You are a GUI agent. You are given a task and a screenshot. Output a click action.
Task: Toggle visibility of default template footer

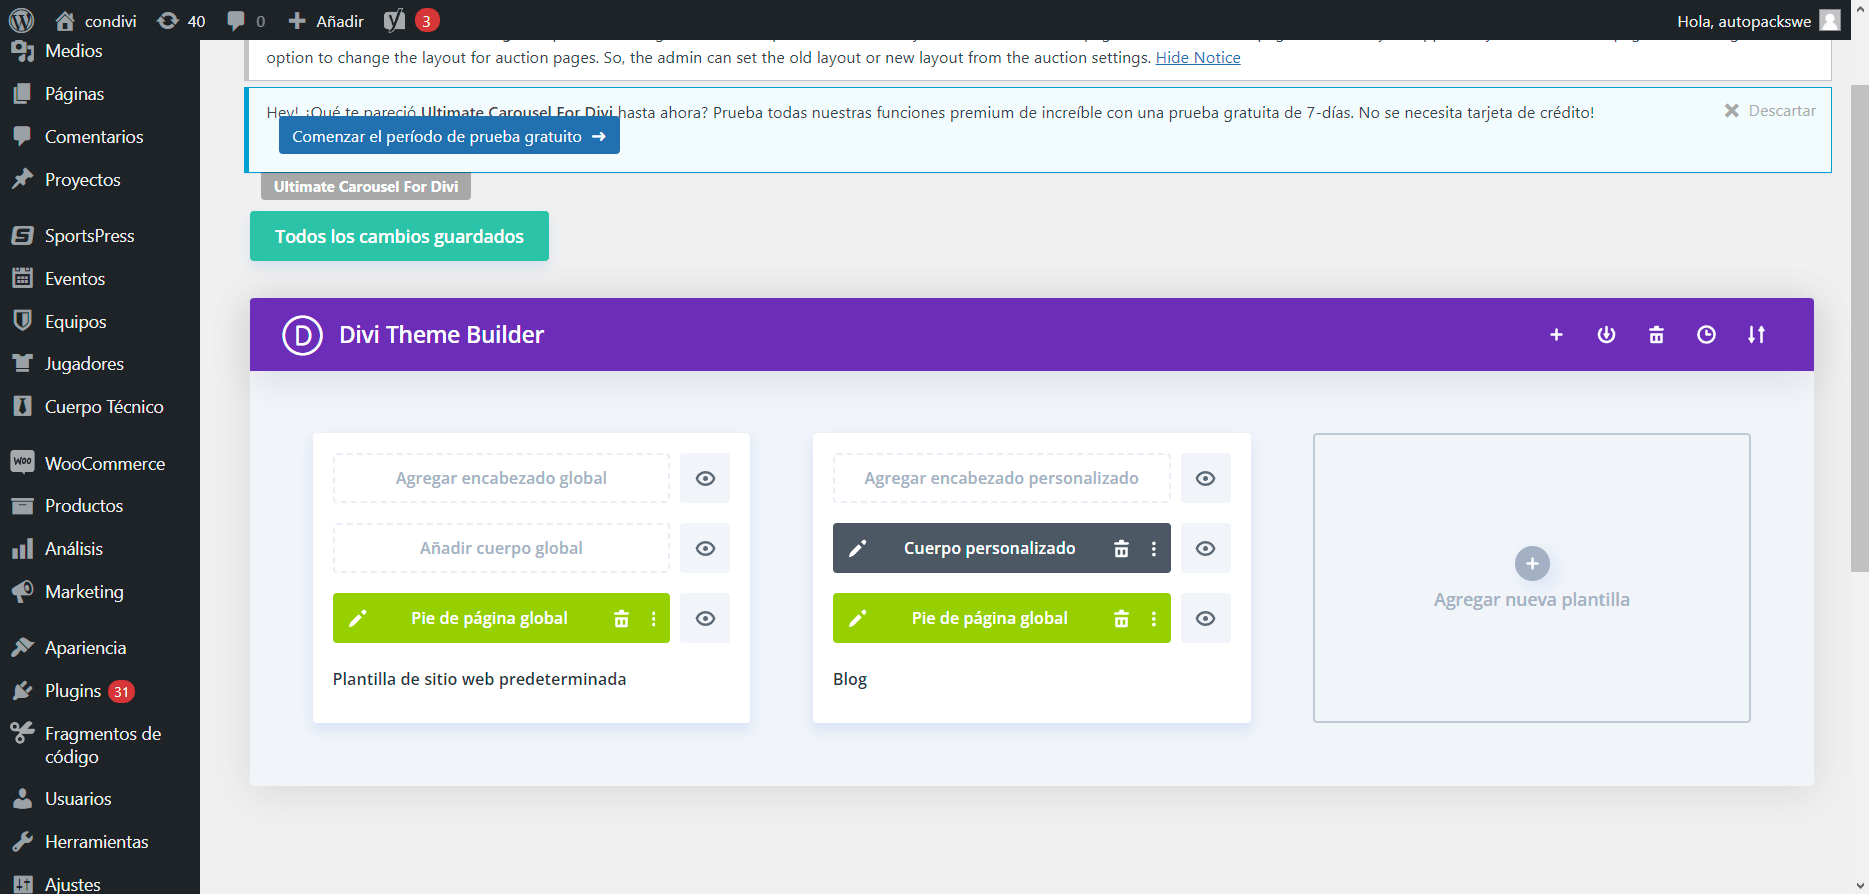(705, 618)
